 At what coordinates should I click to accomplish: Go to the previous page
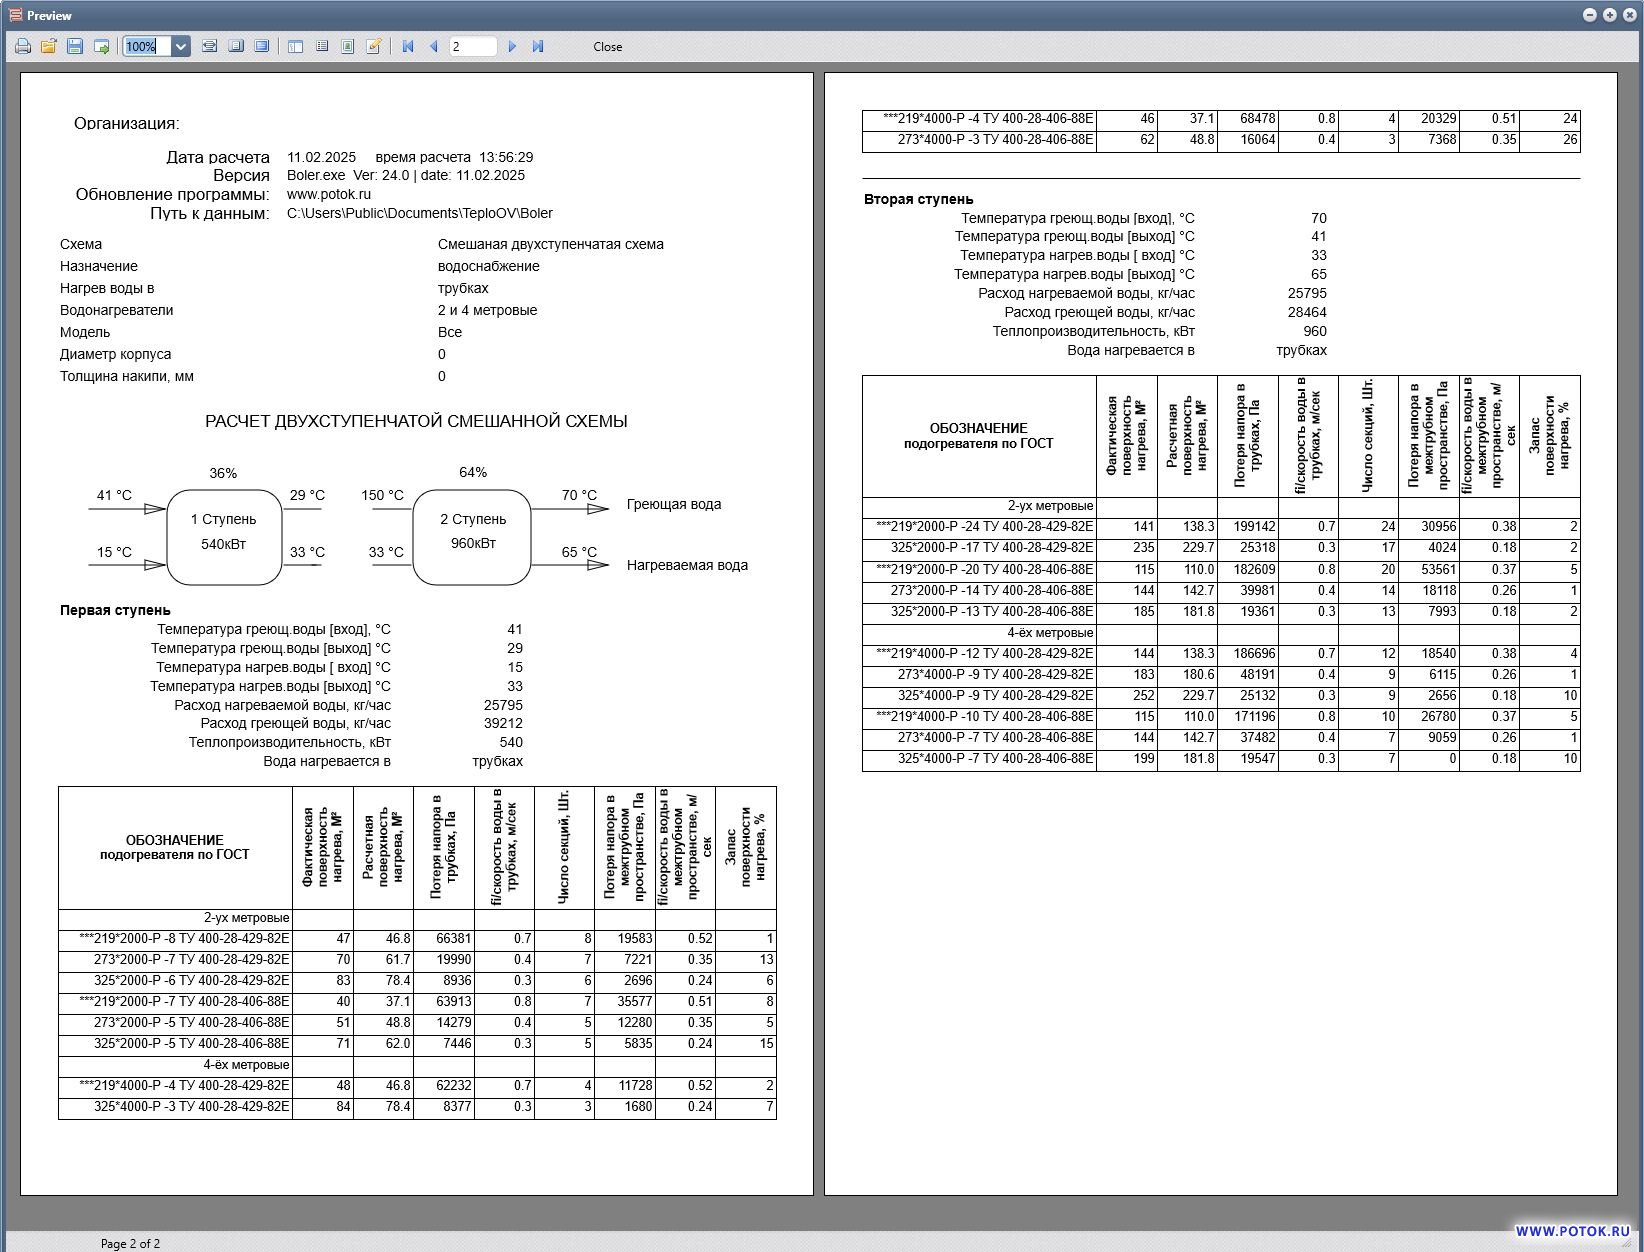(434, 47)
